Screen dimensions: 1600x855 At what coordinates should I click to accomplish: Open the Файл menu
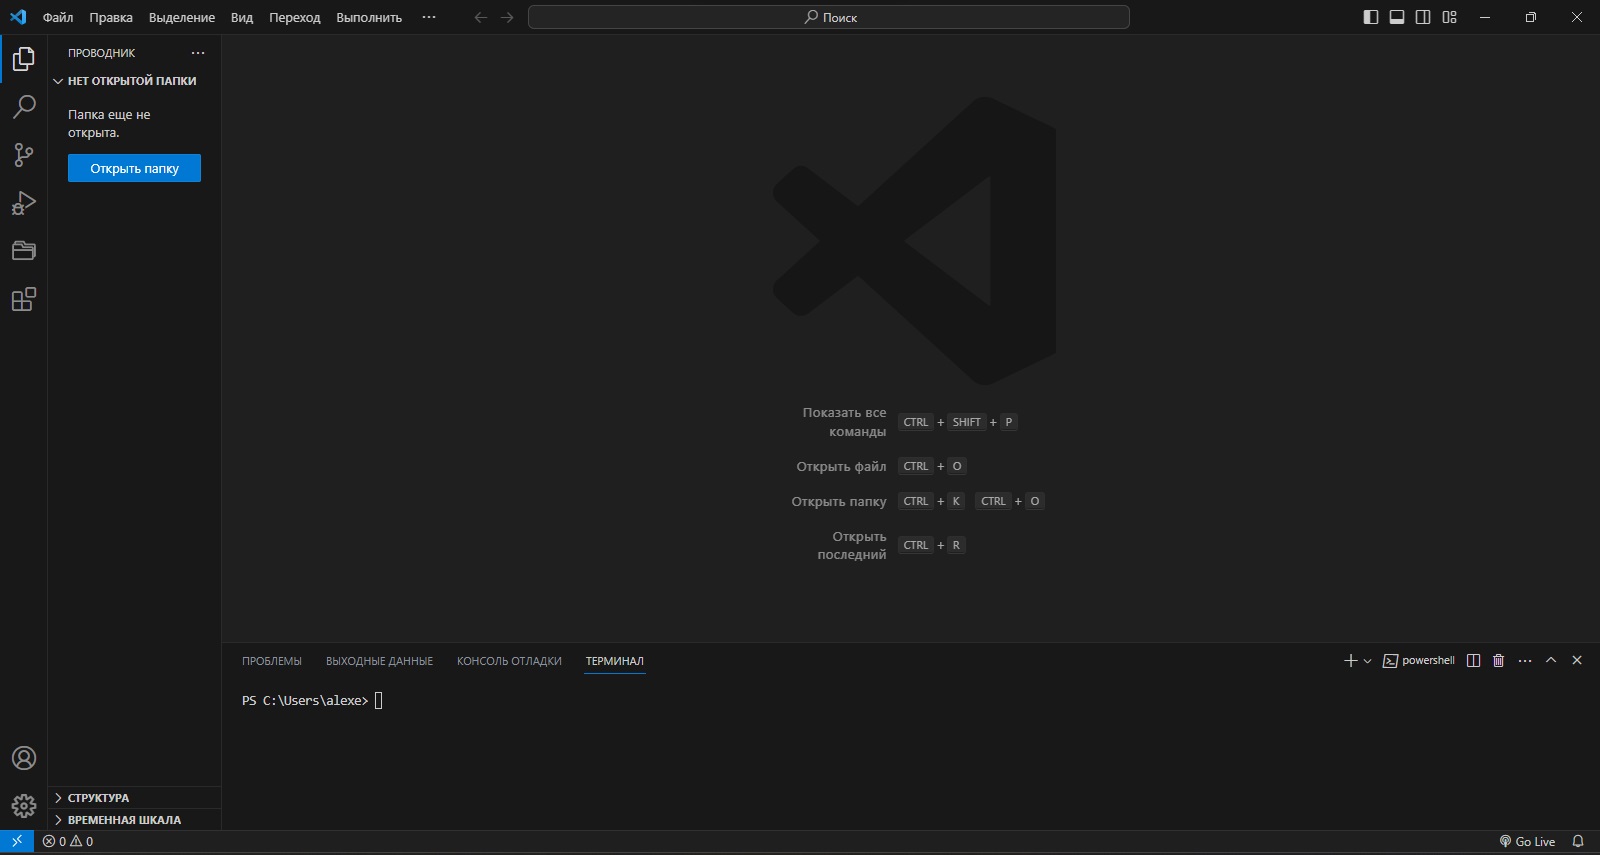tap(58, 17)
